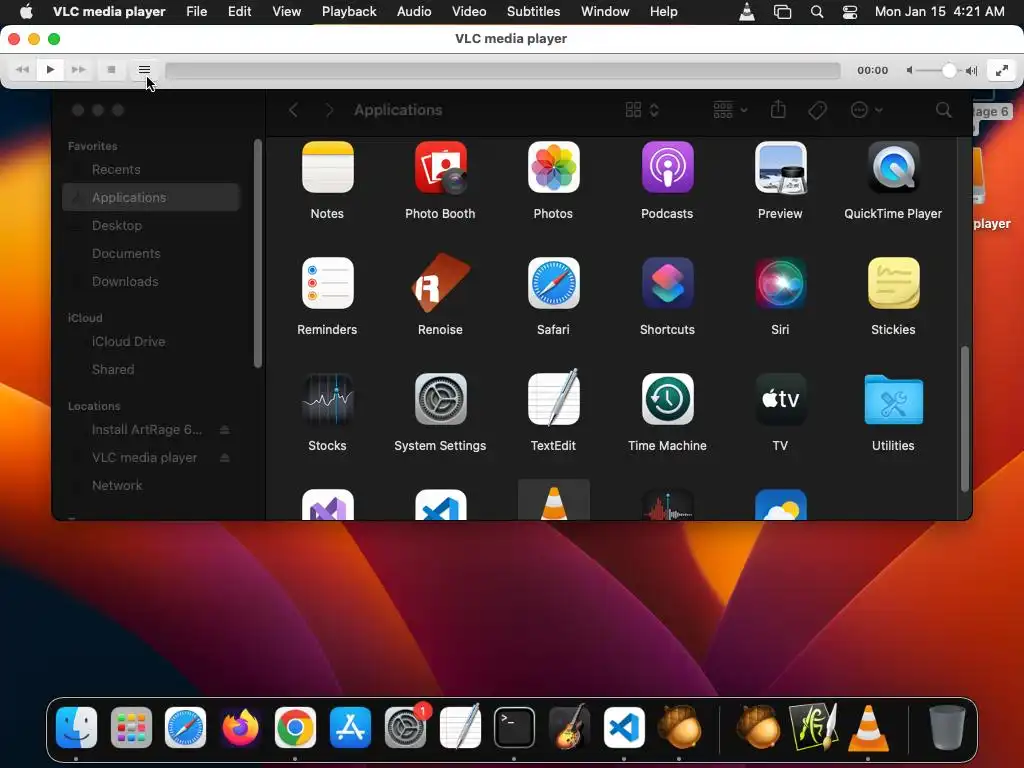This screenshot has width=1024, height=768.
Task: Click the VLC playback progress bar
Action: 502,71
